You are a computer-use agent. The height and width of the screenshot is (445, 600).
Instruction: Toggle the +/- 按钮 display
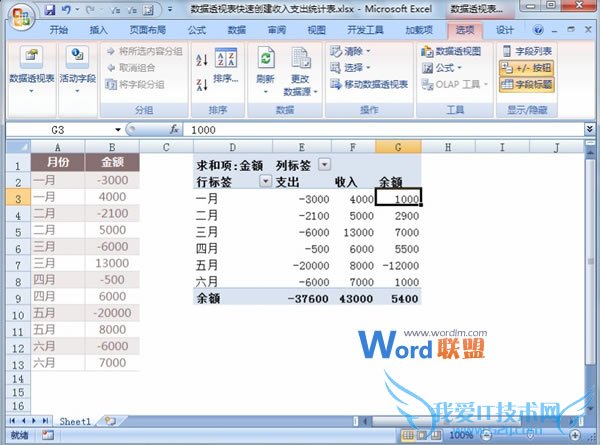[527, 68]
